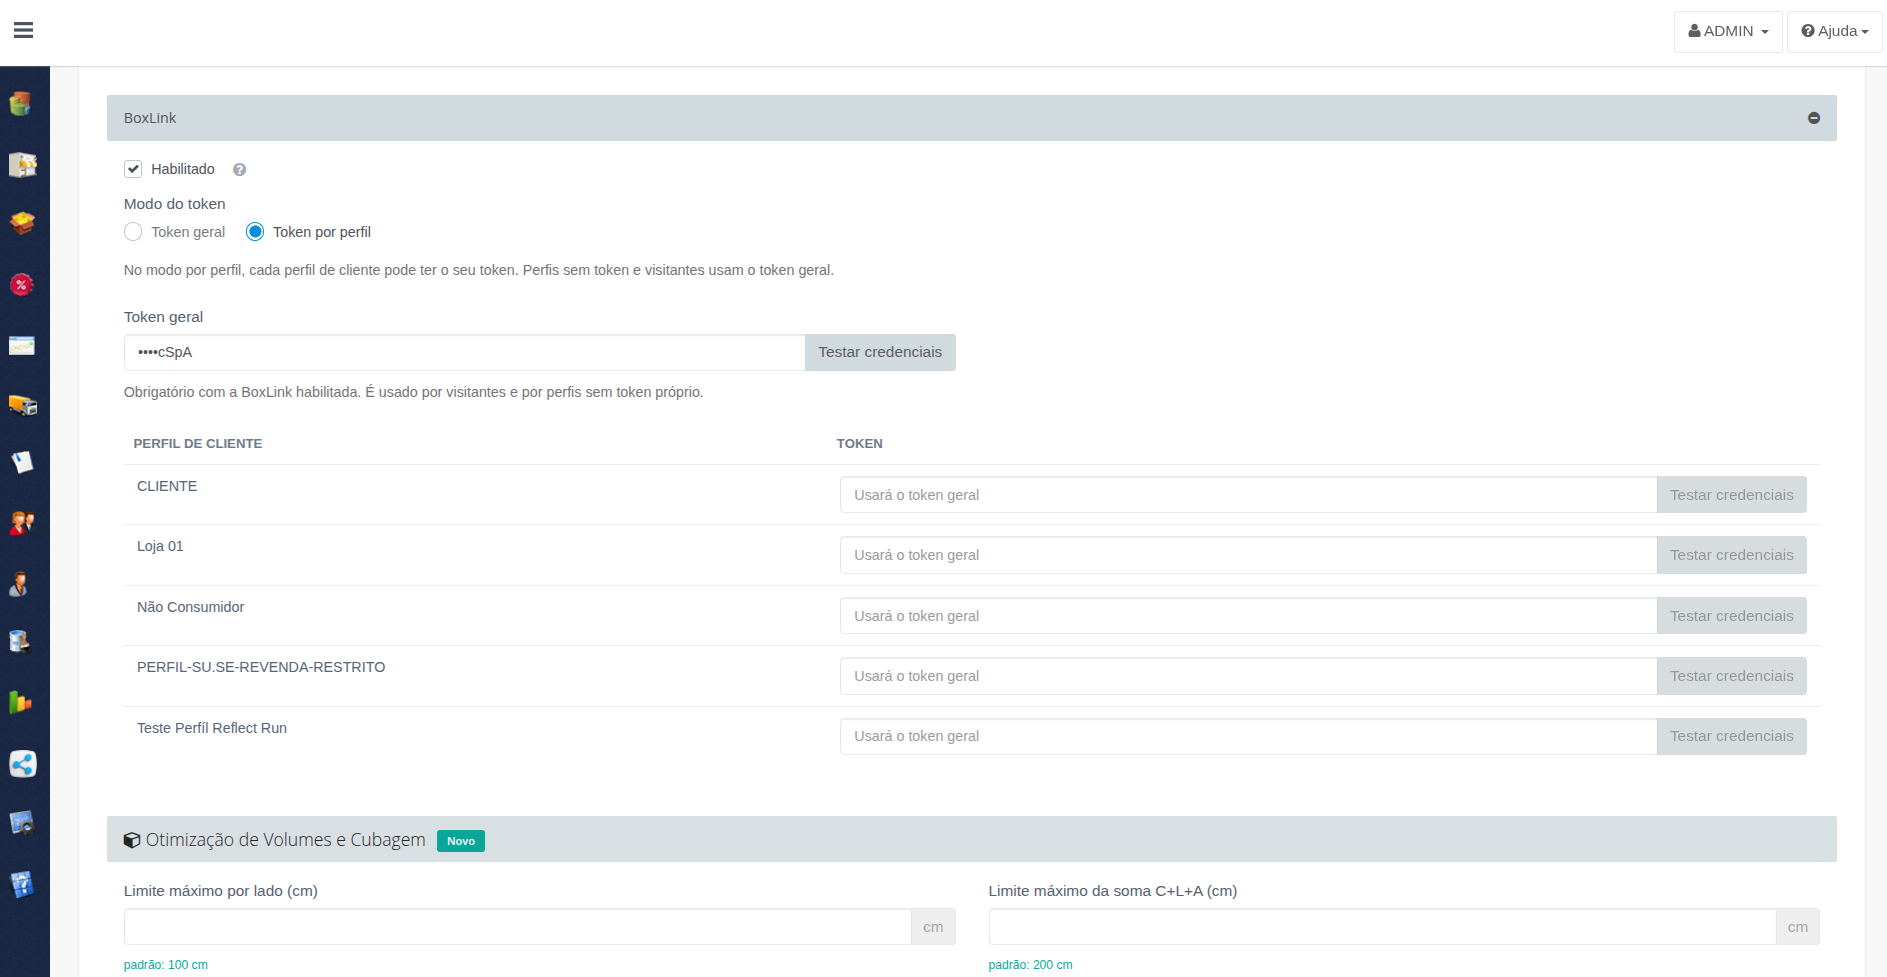The image size is (1887, 977).
Task: Open the hamburger menu icon
Action: point(24,30)
